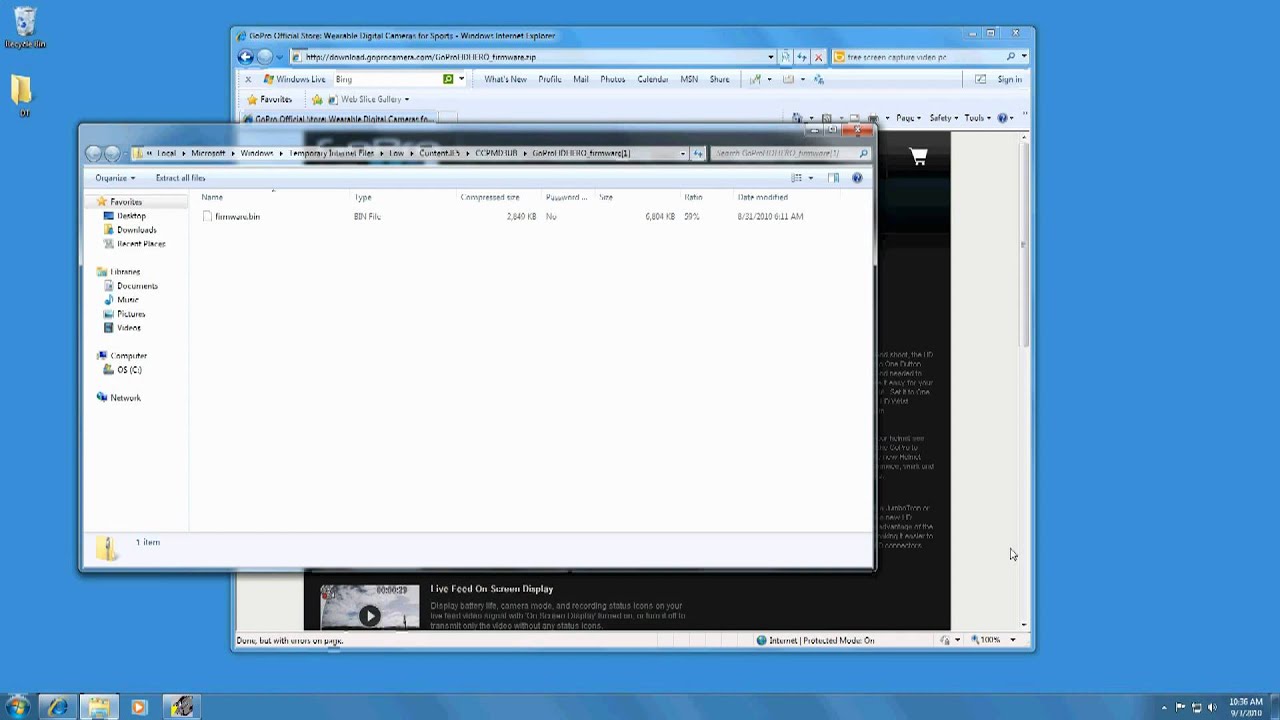Click the green Bing search button

(x=448, y=79)
